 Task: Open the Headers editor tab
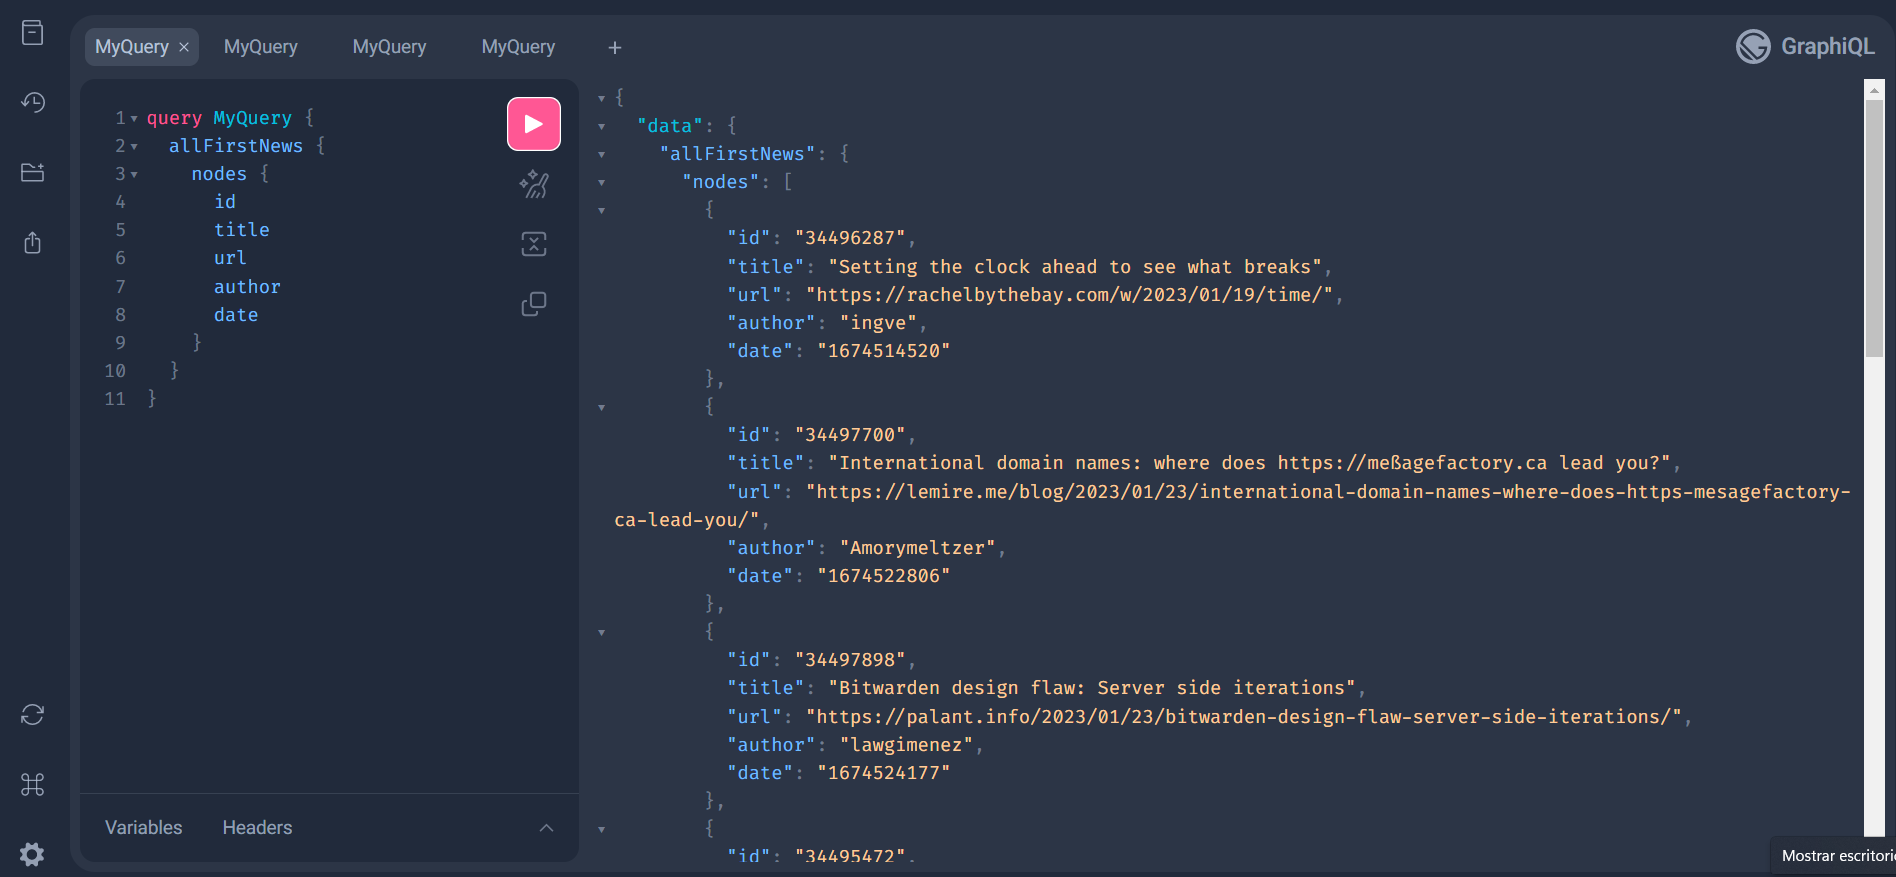pyautogui.click(x=257, y=828)
